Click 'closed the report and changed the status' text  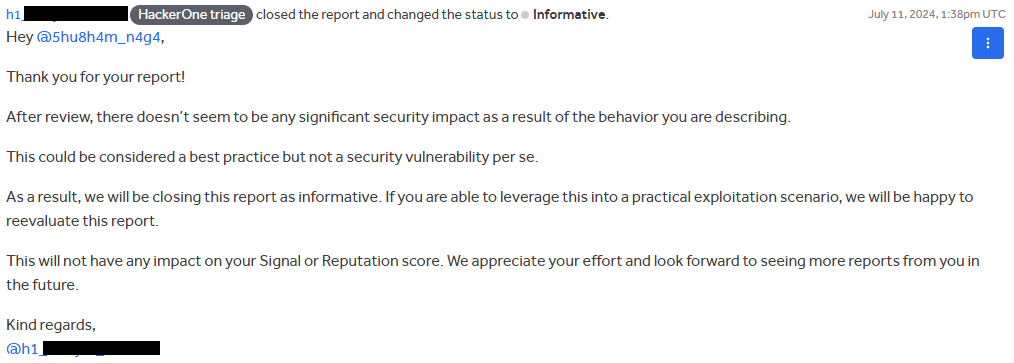click(x=387, y=14)
